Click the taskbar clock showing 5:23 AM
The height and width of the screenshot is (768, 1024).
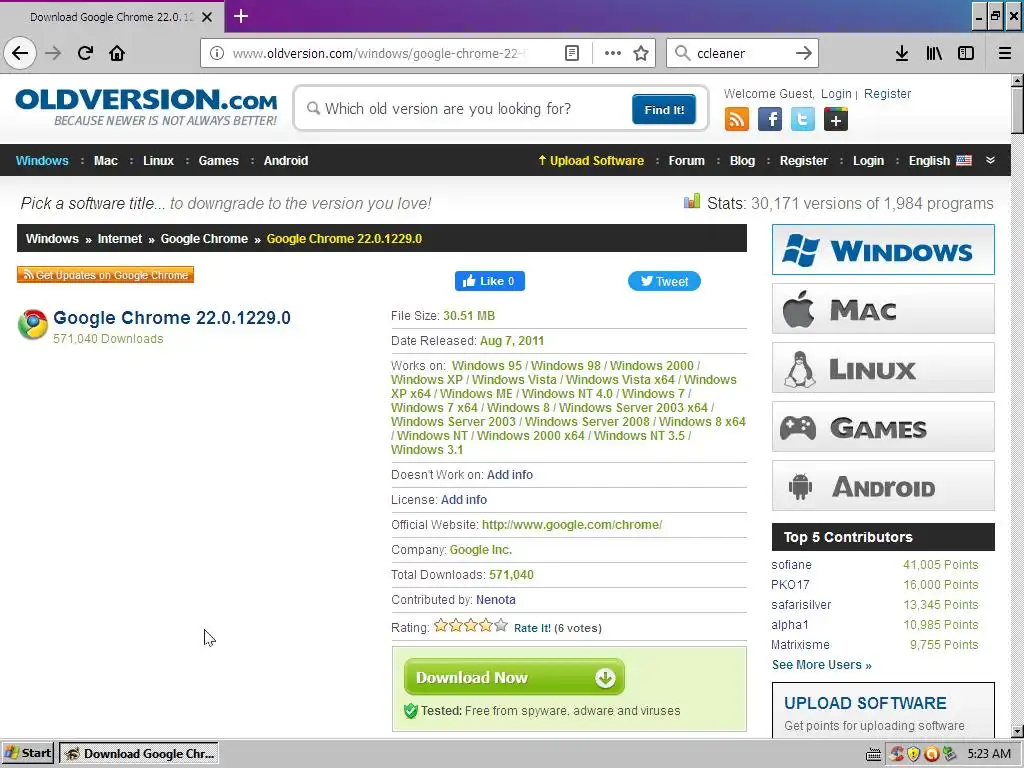tap(989, 754)
